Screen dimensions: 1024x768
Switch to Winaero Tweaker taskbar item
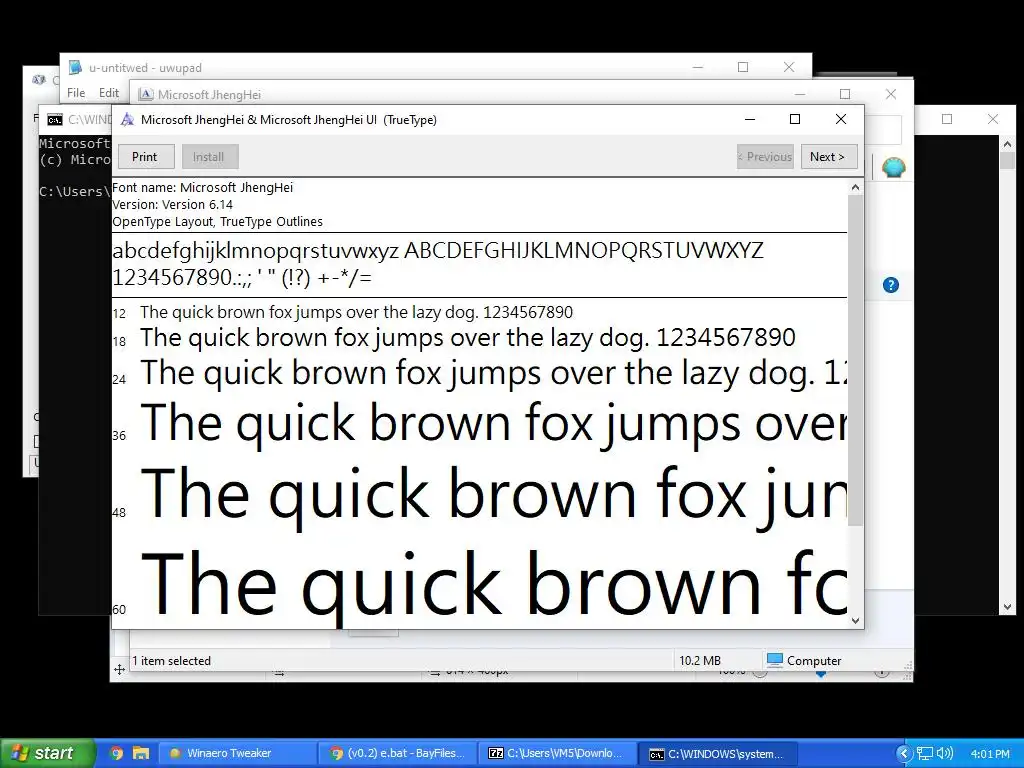236,753
